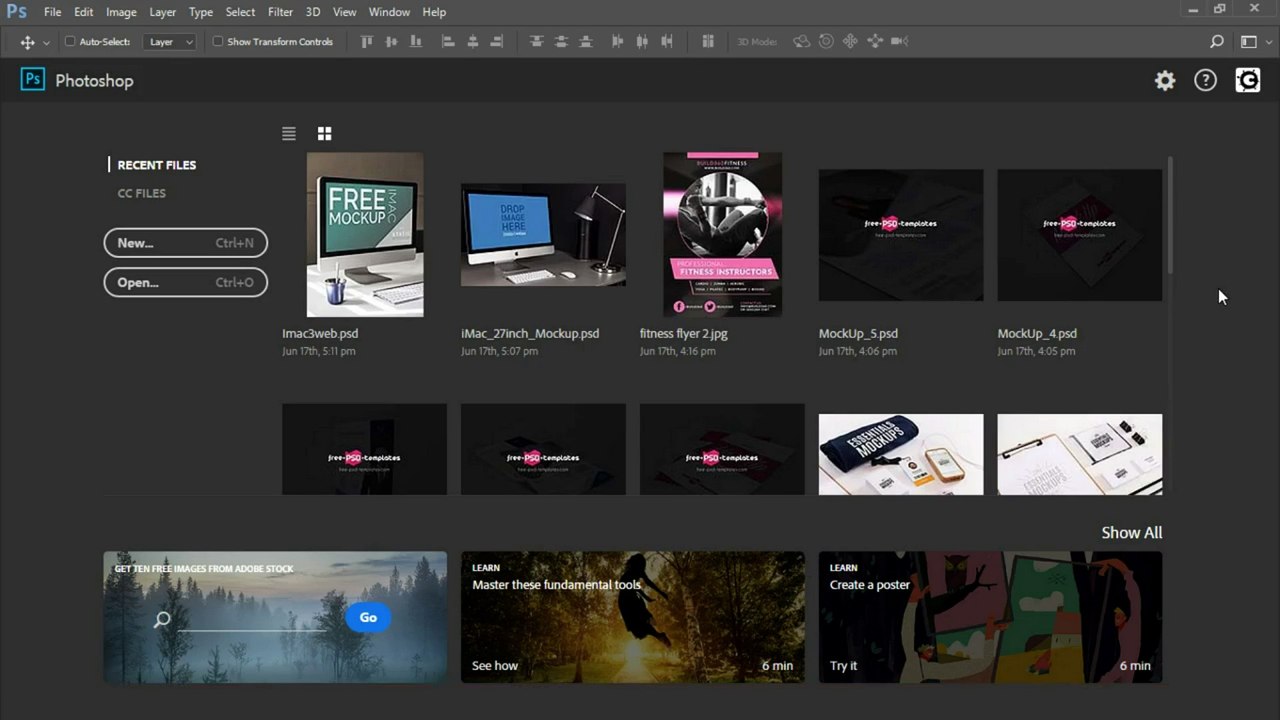This screenshot has width=1280, height=720.
Task: Enable the Auto-Select checkbox
Action: (70, 42)
